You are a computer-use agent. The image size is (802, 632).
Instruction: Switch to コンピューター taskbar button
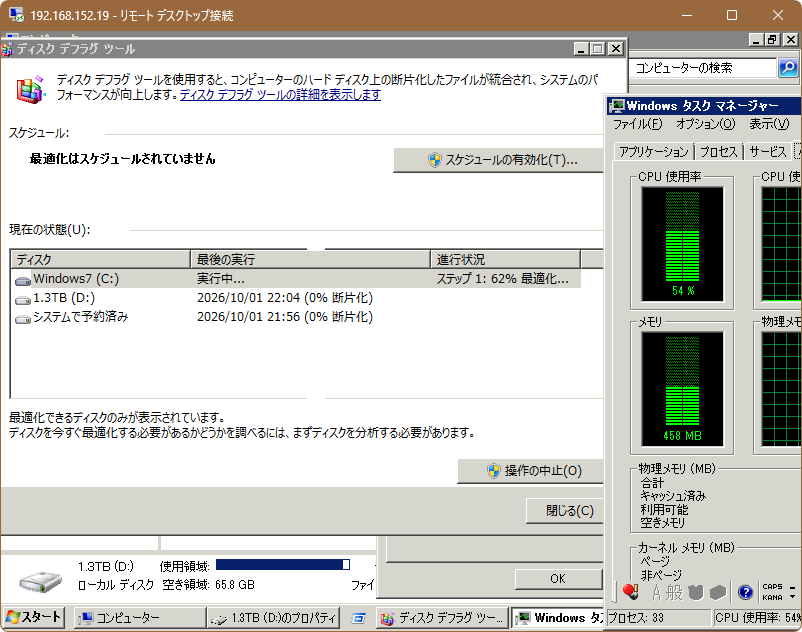[140, 618]
